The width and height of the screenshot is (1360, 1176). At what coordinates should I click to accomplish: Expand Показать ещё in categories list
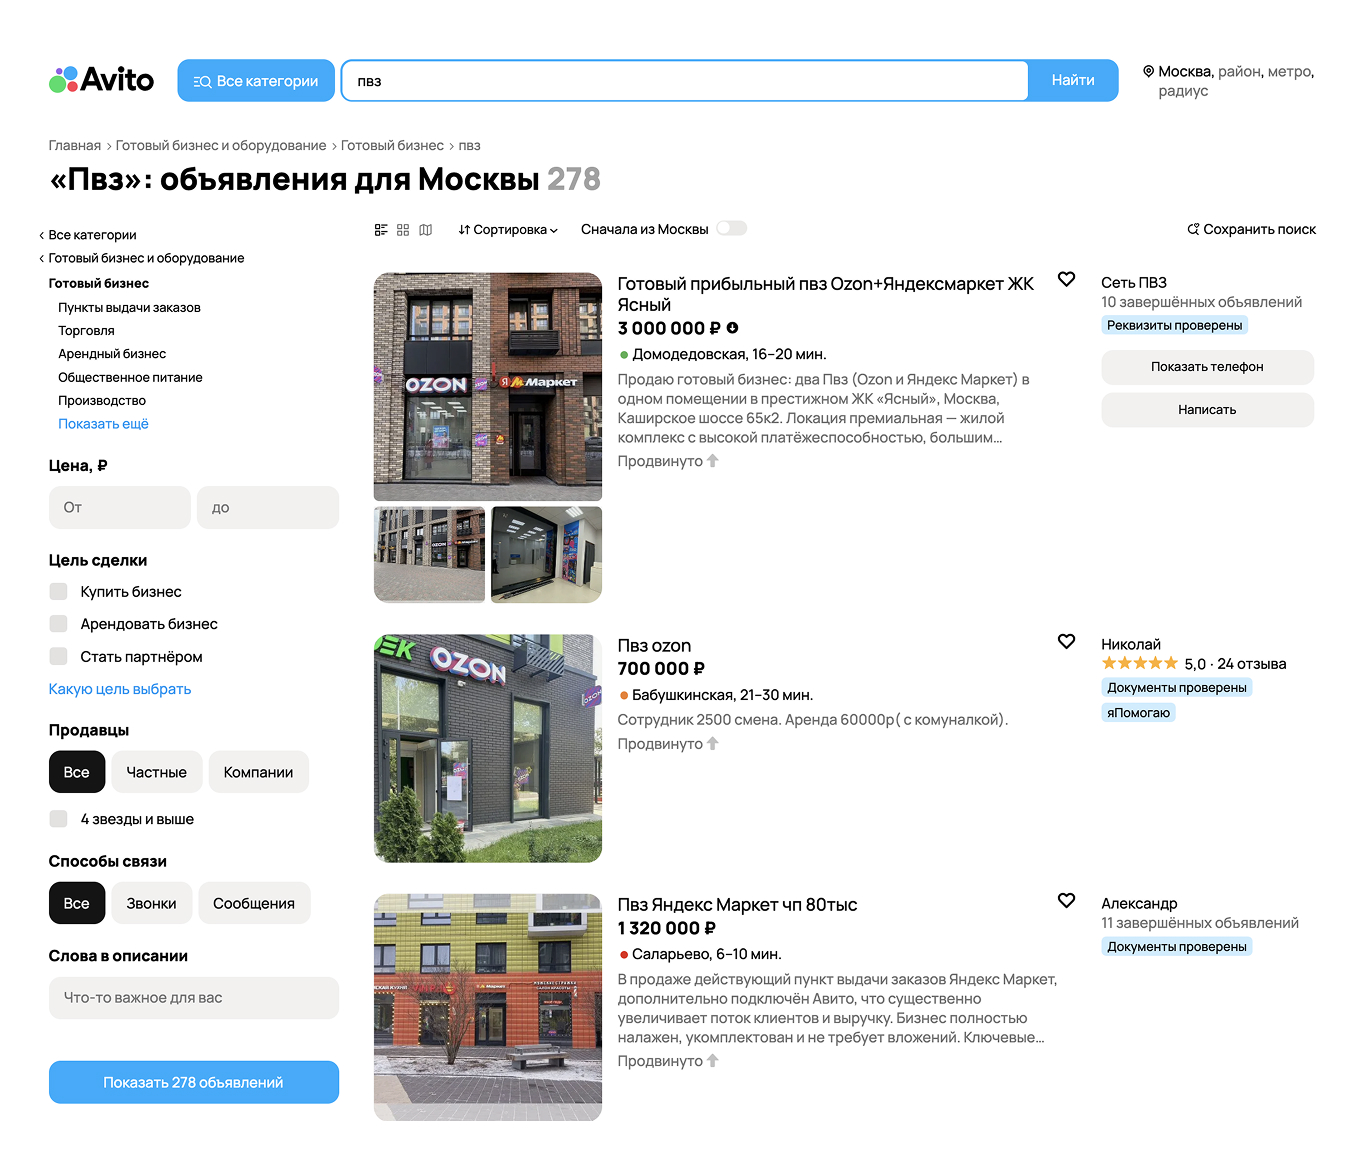(x=103, y=423)
